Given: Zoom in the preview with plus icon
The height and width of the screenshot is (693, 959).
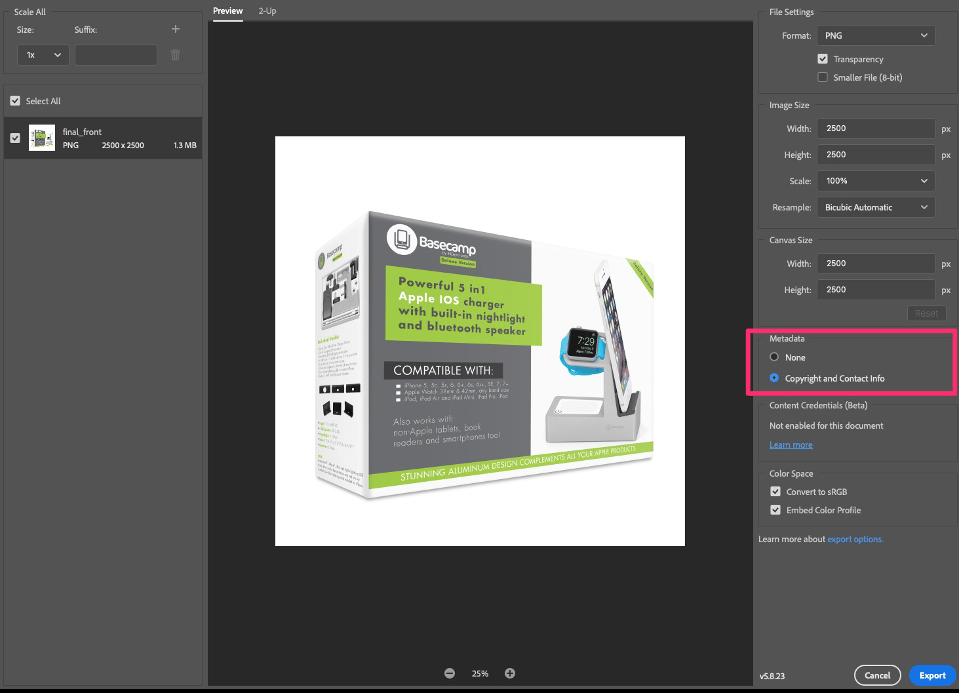Looking at the screenshot, I should [x=510, y=673].
